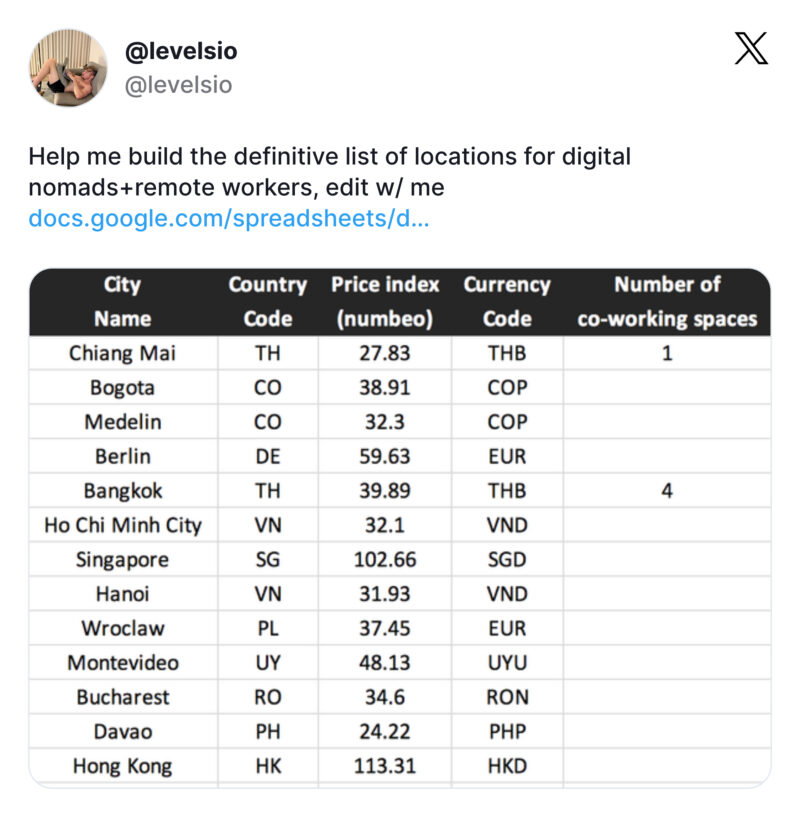The width and height of the screenshot is (800, 817).
Task: Click the gray @levelsio handle
Action: (177, 85)
